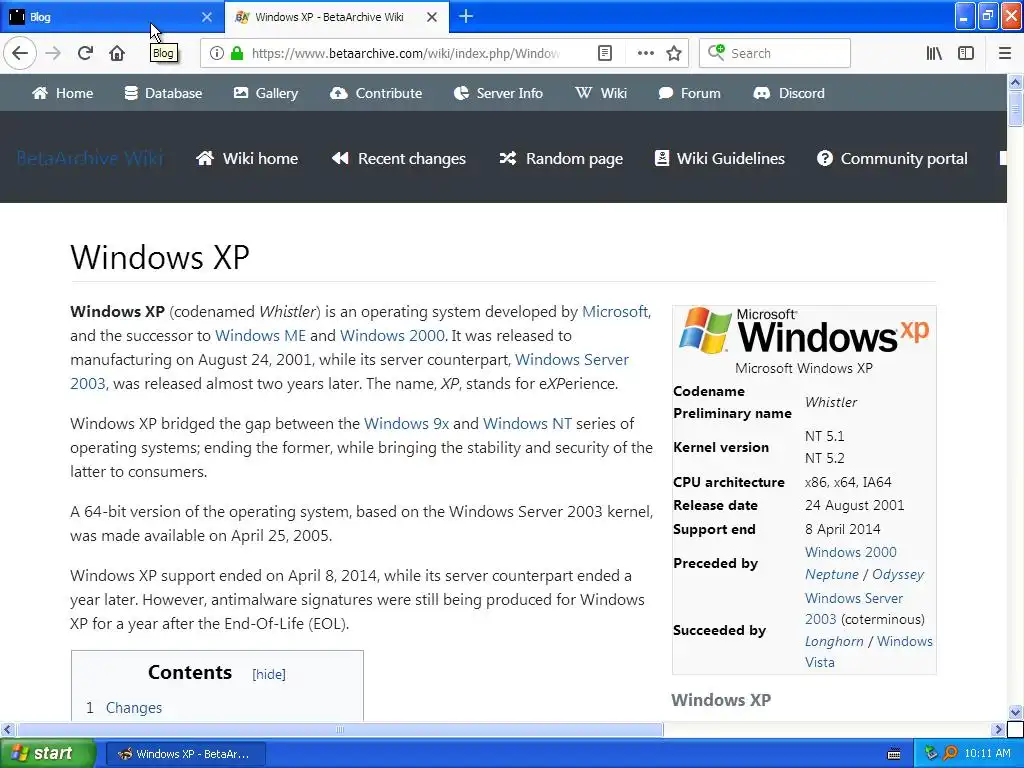Image resolution: width=1024 pixels, height=768 pixels.
Task: Follow the Microsoft link in intro
Action: tap(615, 312)
